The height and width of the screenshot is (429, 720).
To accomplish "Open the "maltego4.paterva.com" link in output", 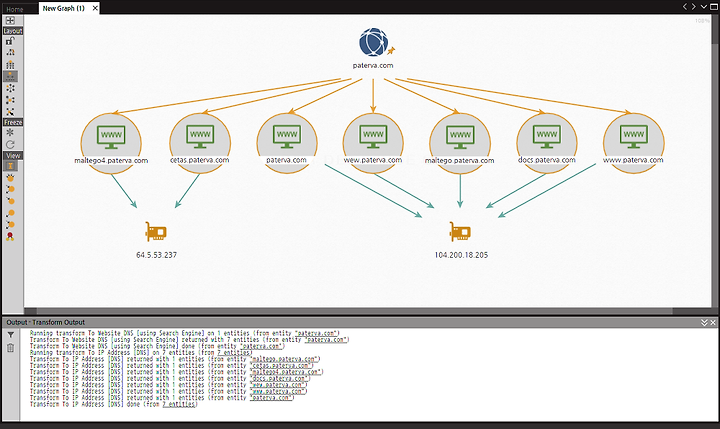I will click(286, 372).
